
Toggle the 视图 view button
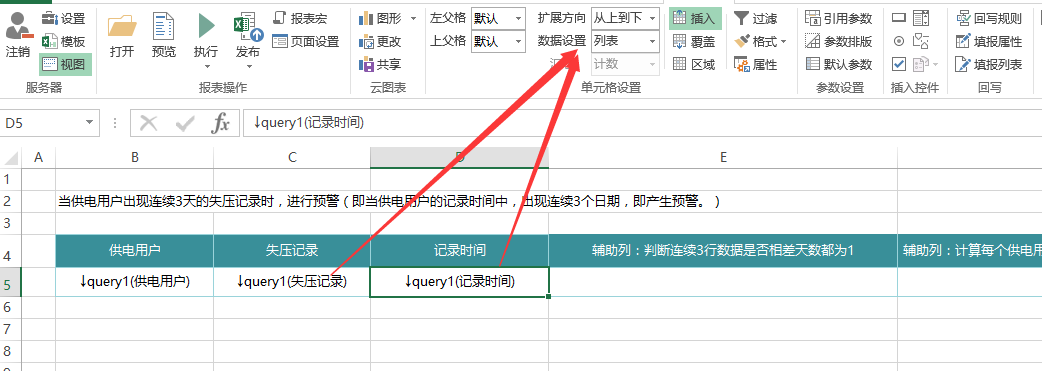pos(65,64)
